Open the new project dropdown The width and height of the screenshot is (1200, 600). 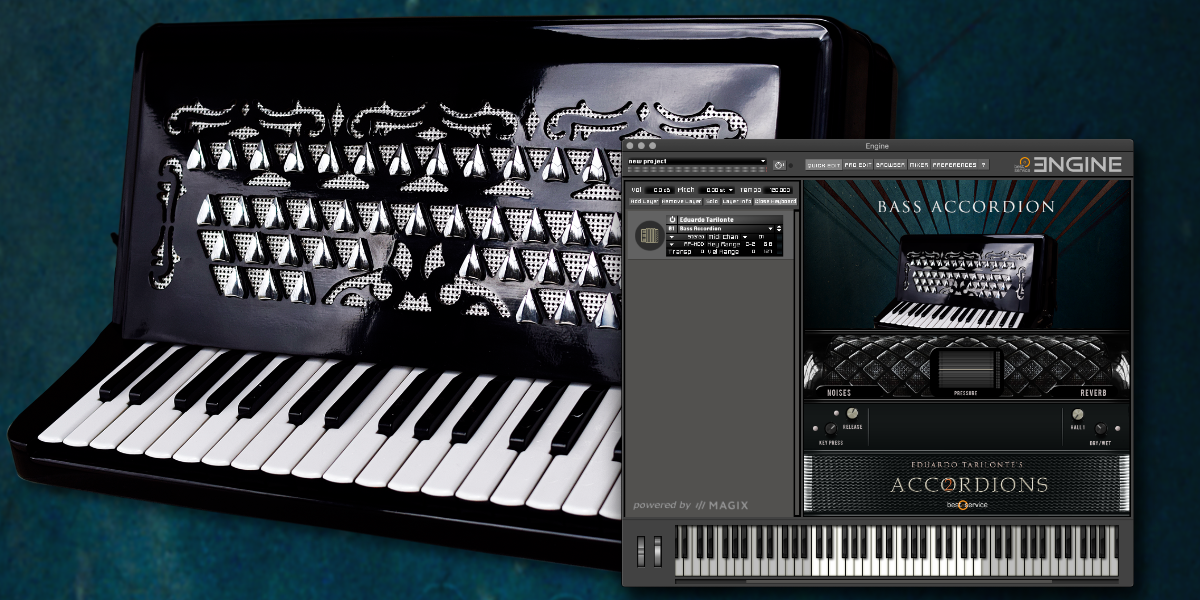[763, 161]
